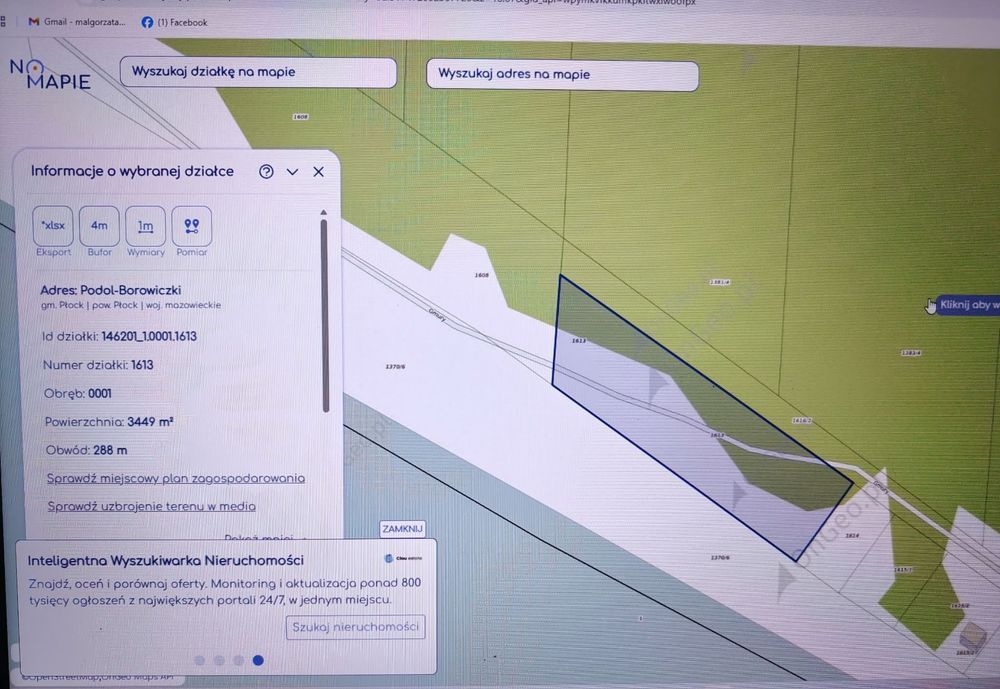The height and width of the screenshot is (689, 1000).
Task: Focus the Wyszukaj działkę na mapie field
Action: (x=258, y=72)
